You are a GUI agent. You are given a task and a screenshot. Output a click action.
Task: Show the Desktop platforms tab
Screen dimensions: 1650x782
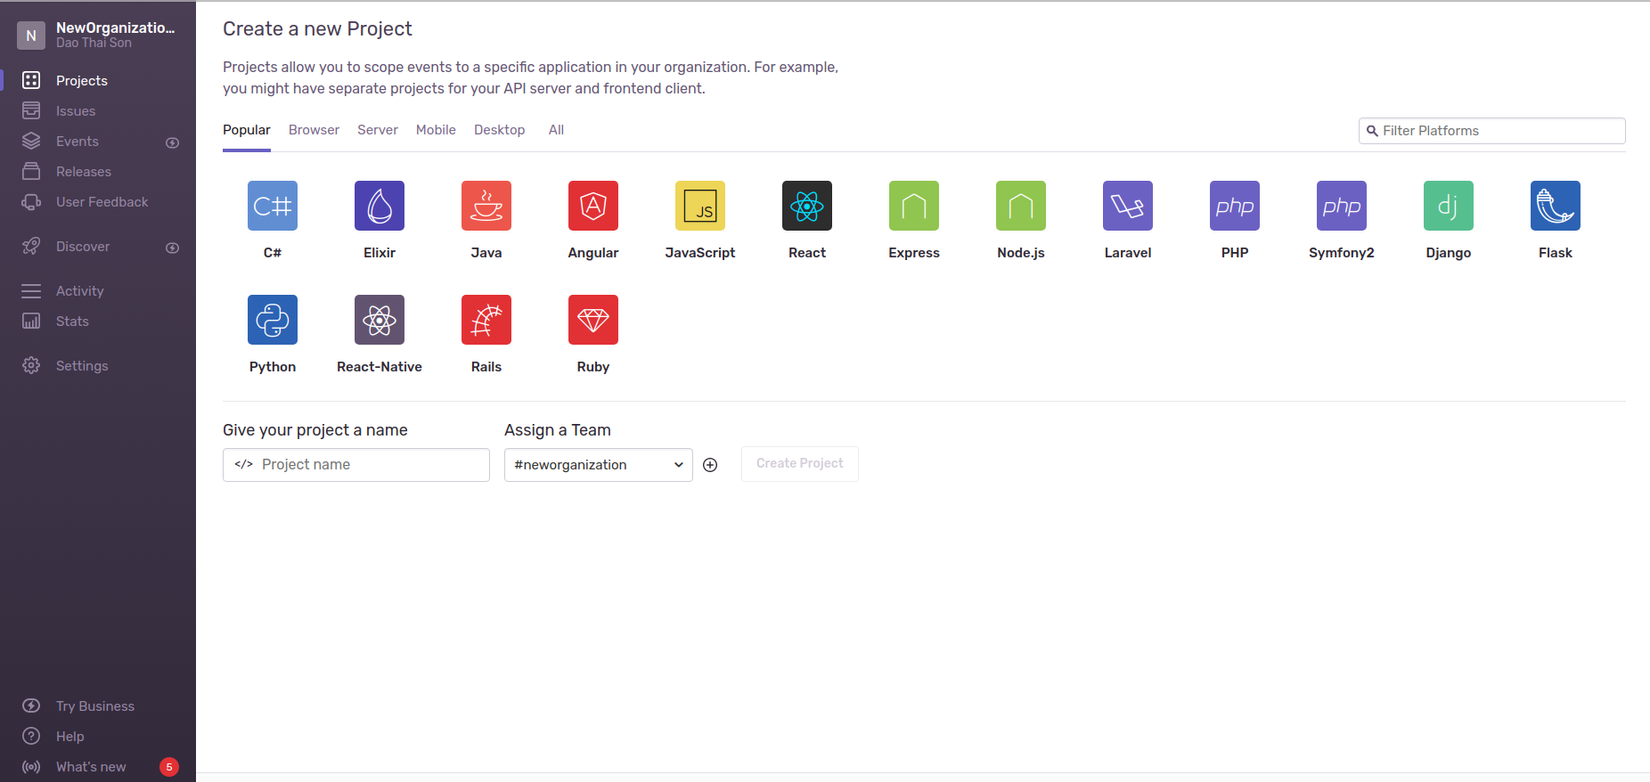pyautogui.click(x=499, y=130)
